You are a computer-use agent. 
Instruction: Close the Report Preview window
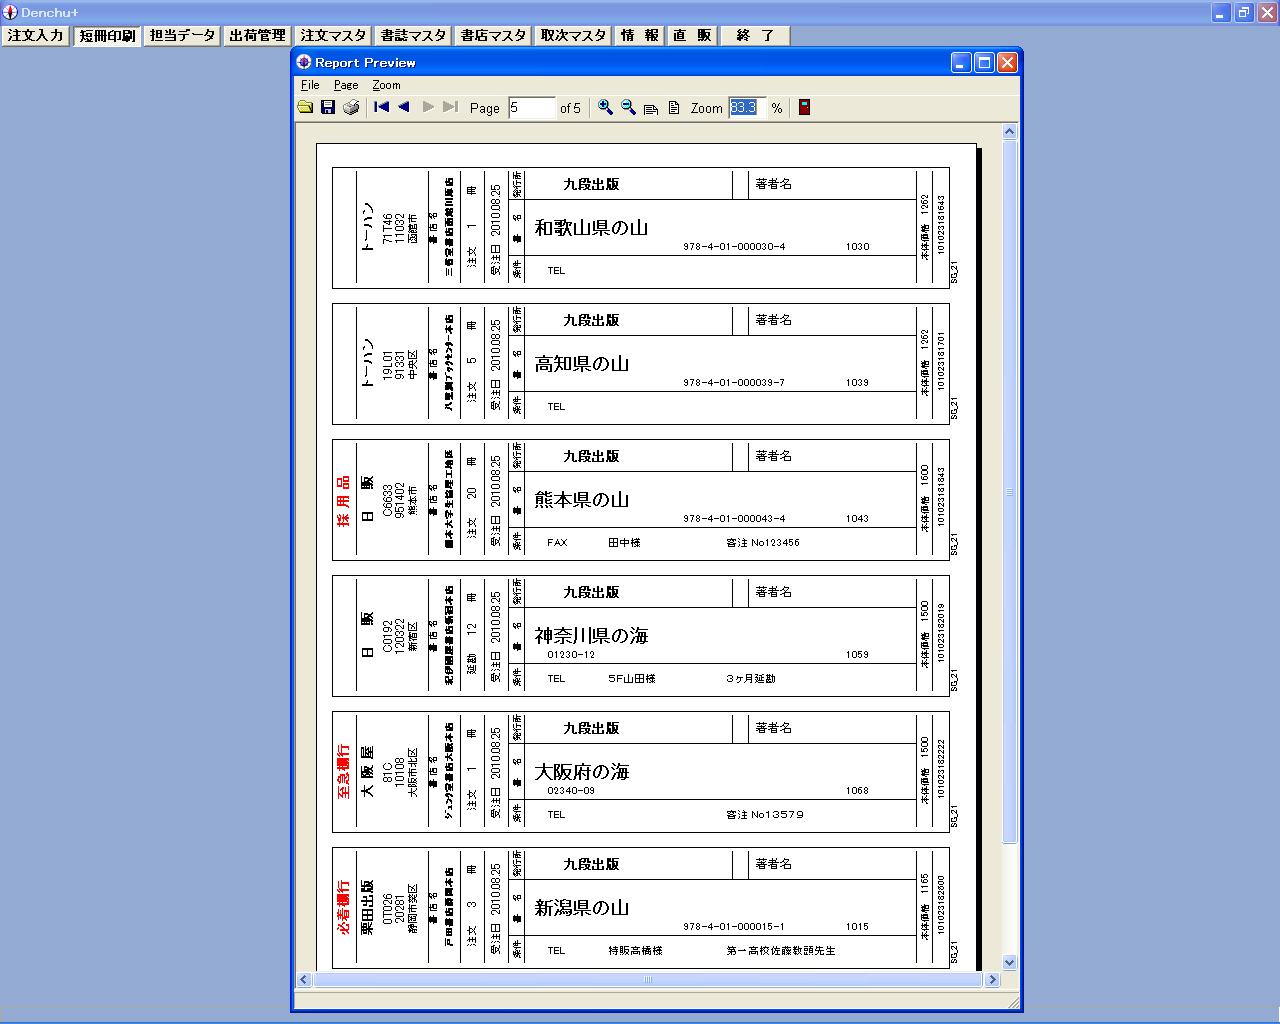(1007, 63)
